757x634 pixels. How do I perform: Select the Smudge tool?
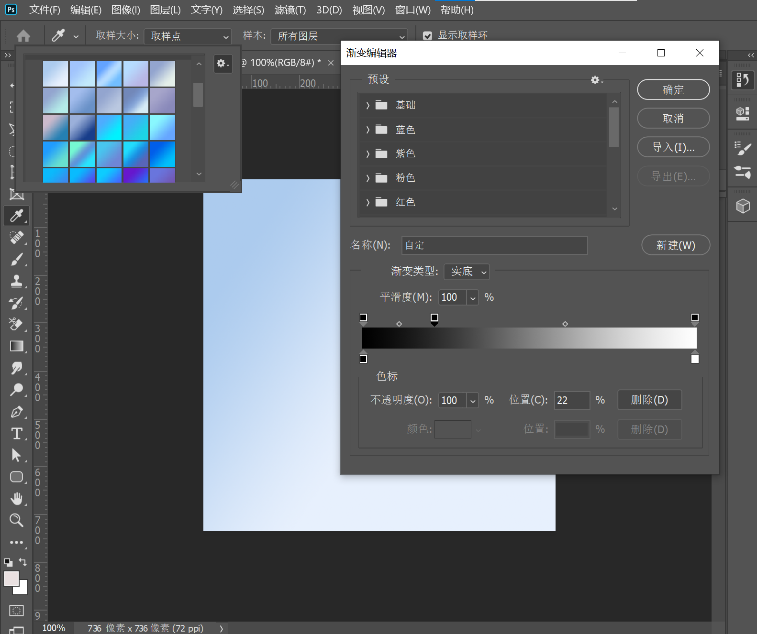coord(16,368)
